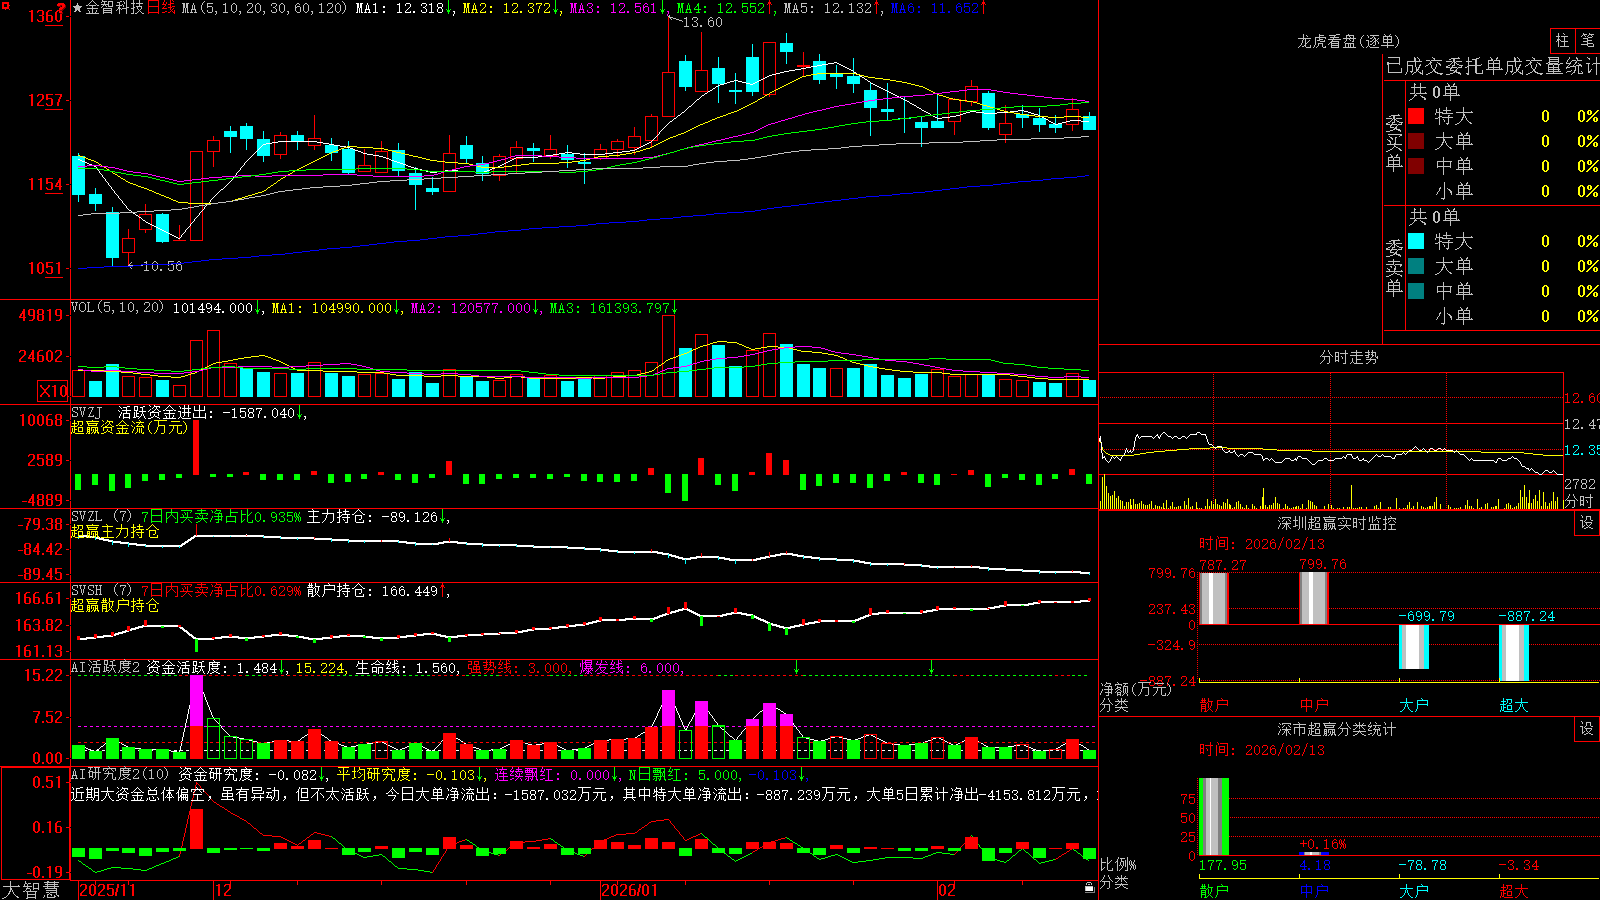Click the 1360 price axis label
The image size is (1600, 900).
point(46,16)
